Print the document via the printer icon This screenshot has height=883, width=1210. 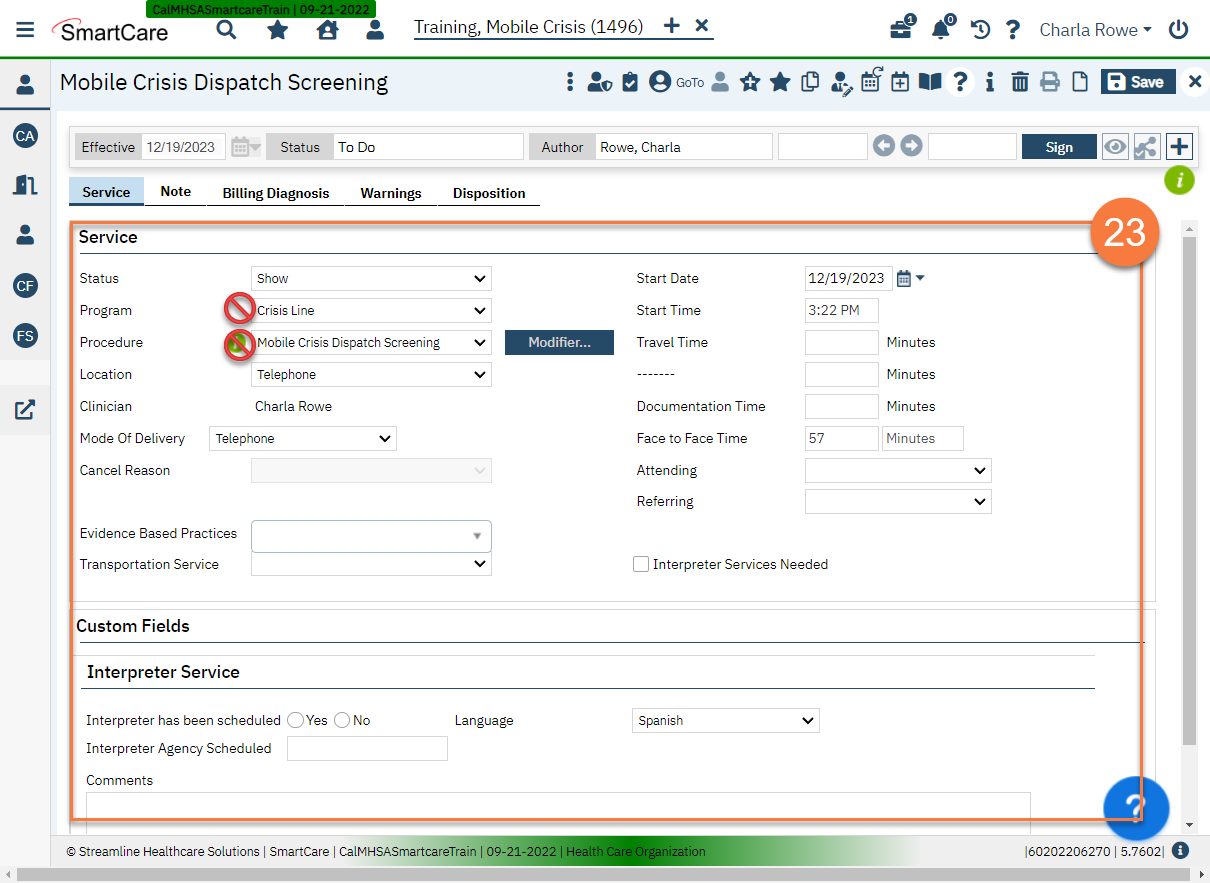click(1049, 82)
